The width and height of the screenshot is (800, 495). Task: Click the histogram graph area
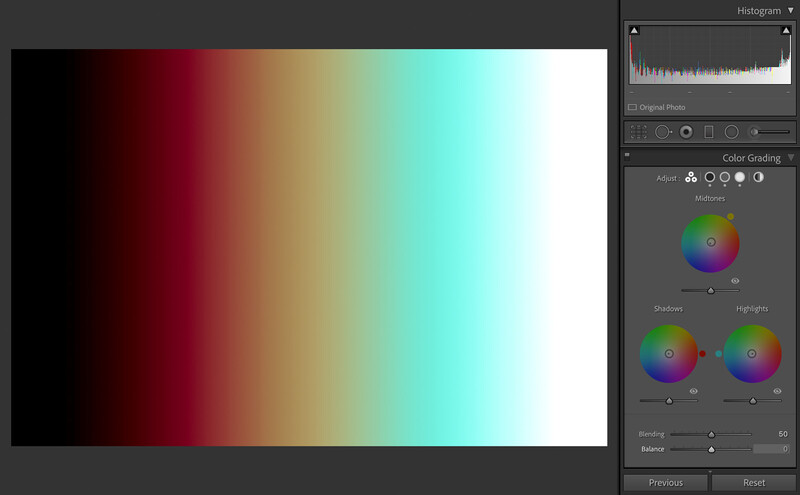(710, 55)
